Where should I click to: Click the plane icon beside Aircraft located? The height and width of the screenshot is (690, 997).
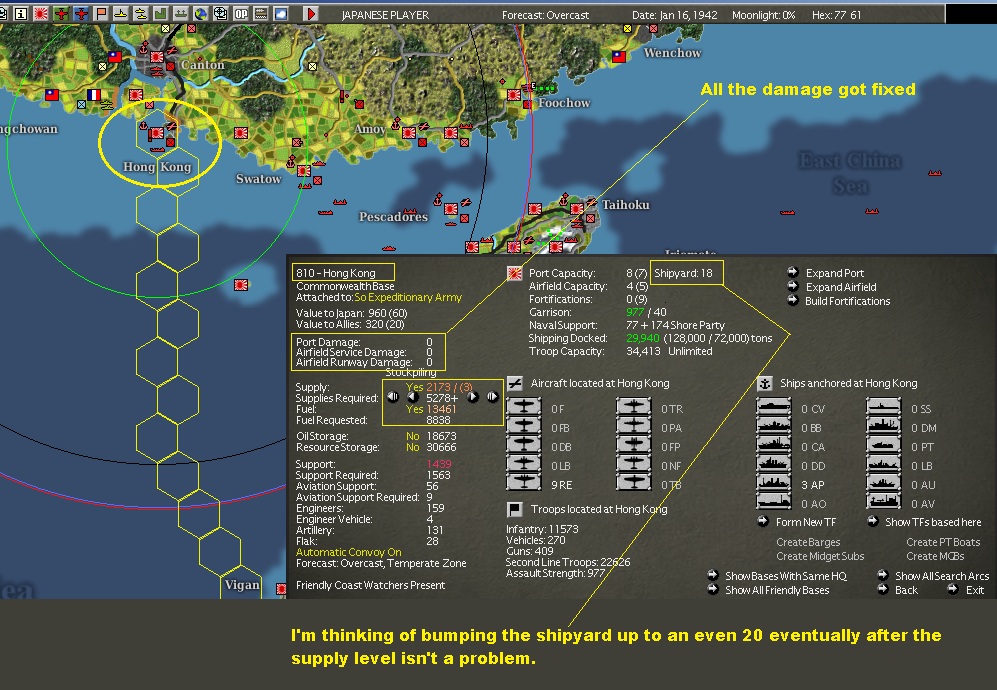pos(515,383)
